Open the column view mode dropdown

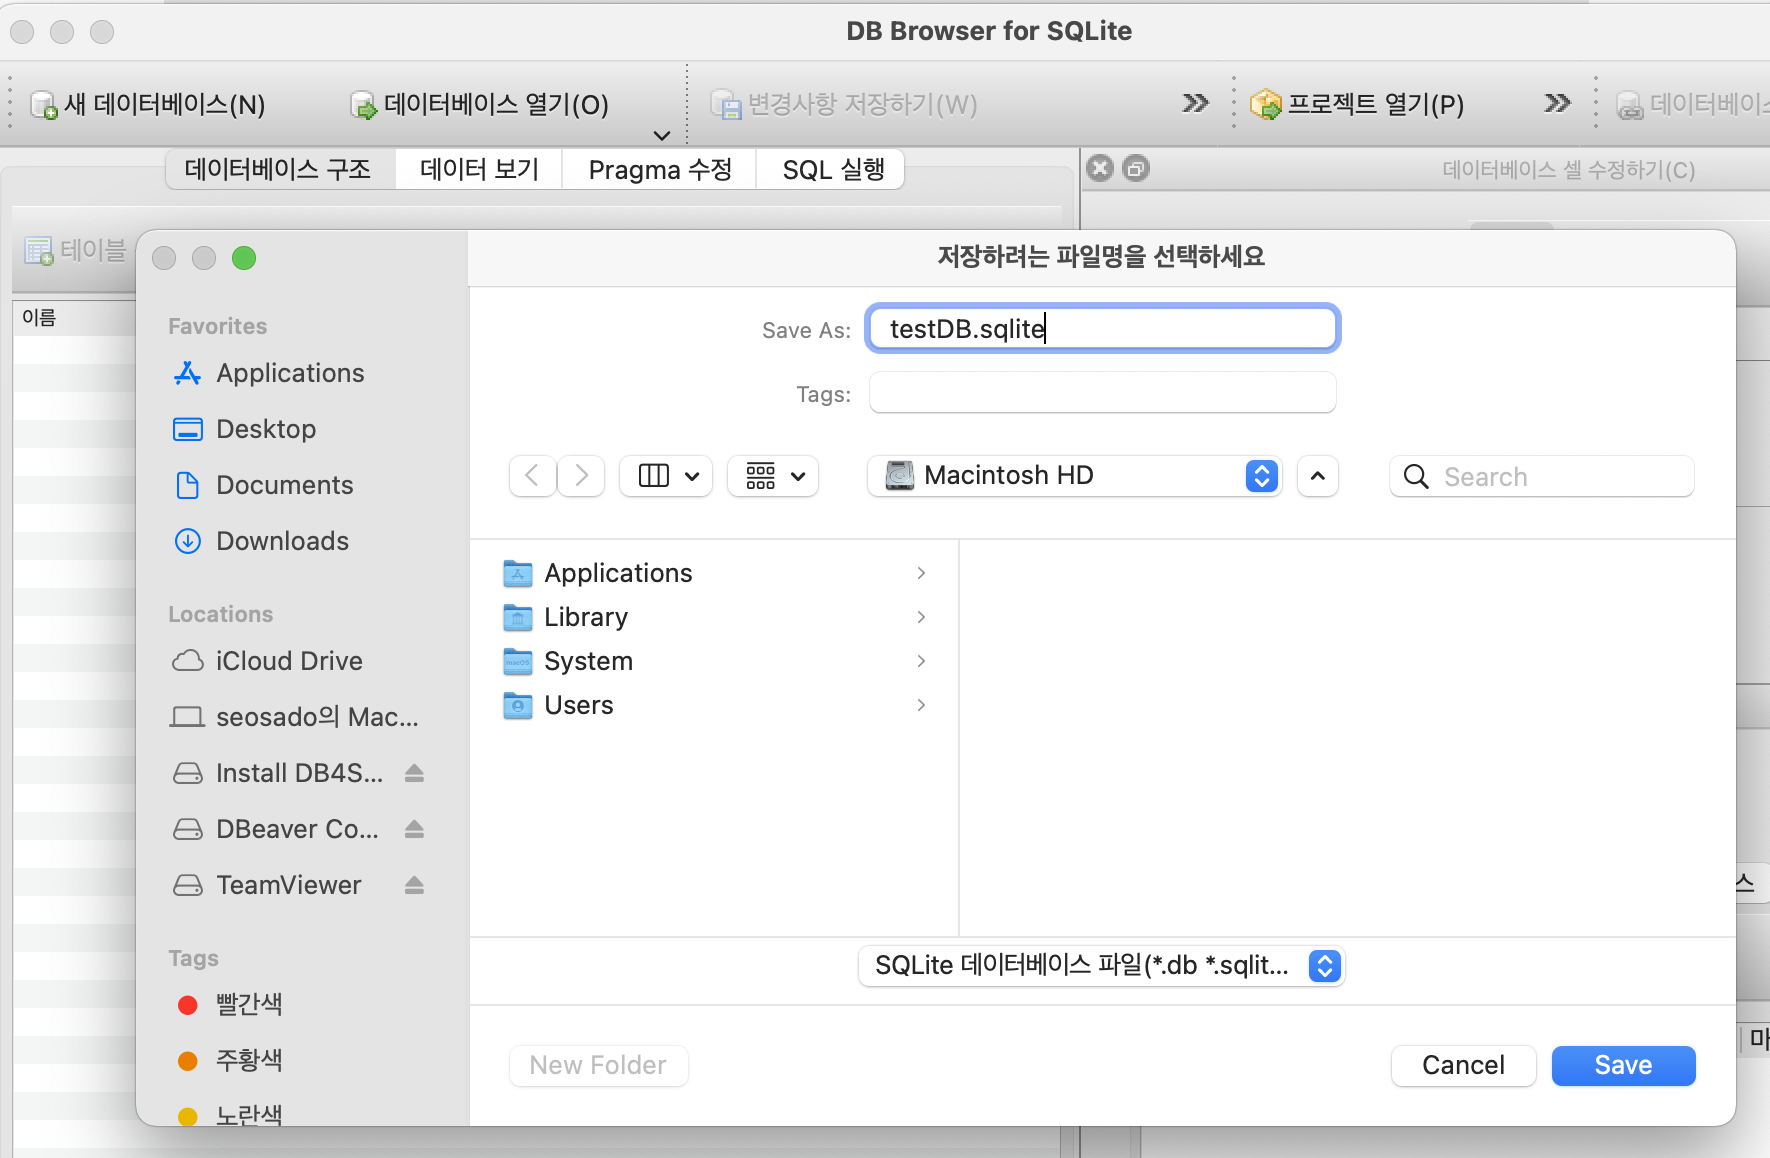666,476
